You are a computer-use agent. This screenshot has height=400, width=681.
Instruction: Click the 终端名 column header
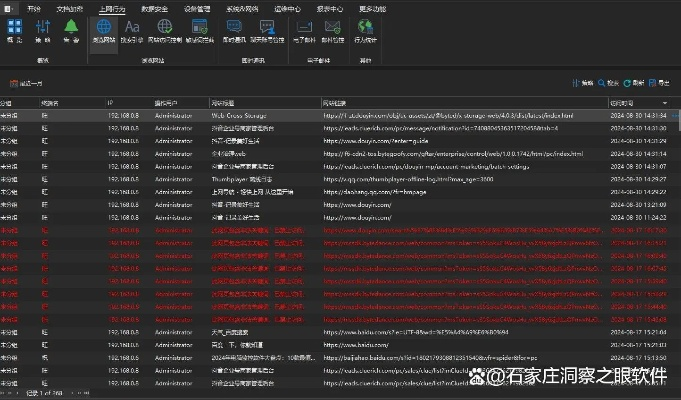72,103
